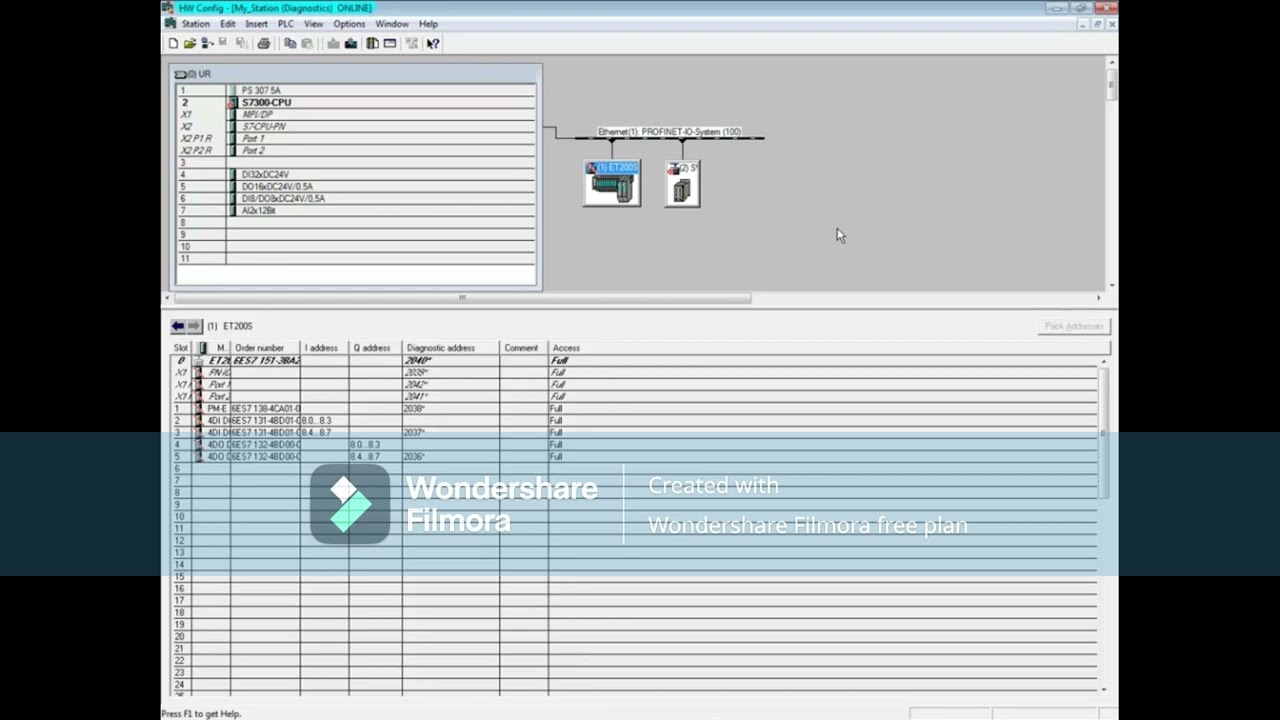Click the Upload to PG toolbar icon
The width and height of the screenshot is (1280, 720).
coord(351,43)
